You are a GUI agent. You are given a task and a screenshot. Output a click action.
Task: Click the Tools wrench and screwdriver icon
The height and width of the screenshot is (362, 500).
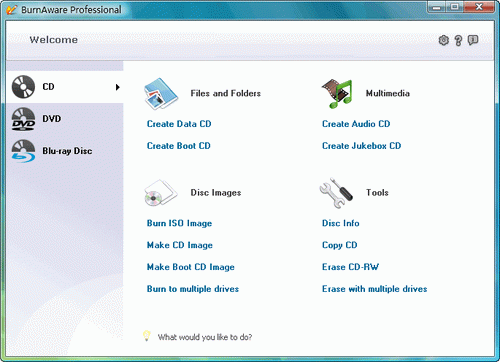[x=336, y=193]
